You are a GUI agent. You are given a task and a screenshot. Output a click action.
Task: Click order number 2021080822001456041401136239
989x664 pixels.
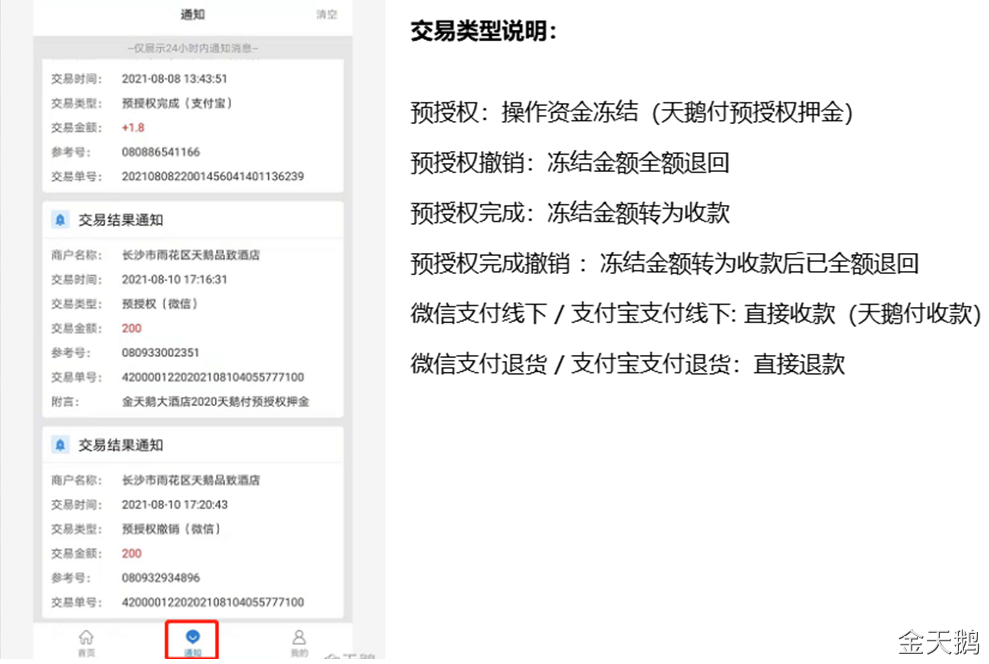coord(213,177)
